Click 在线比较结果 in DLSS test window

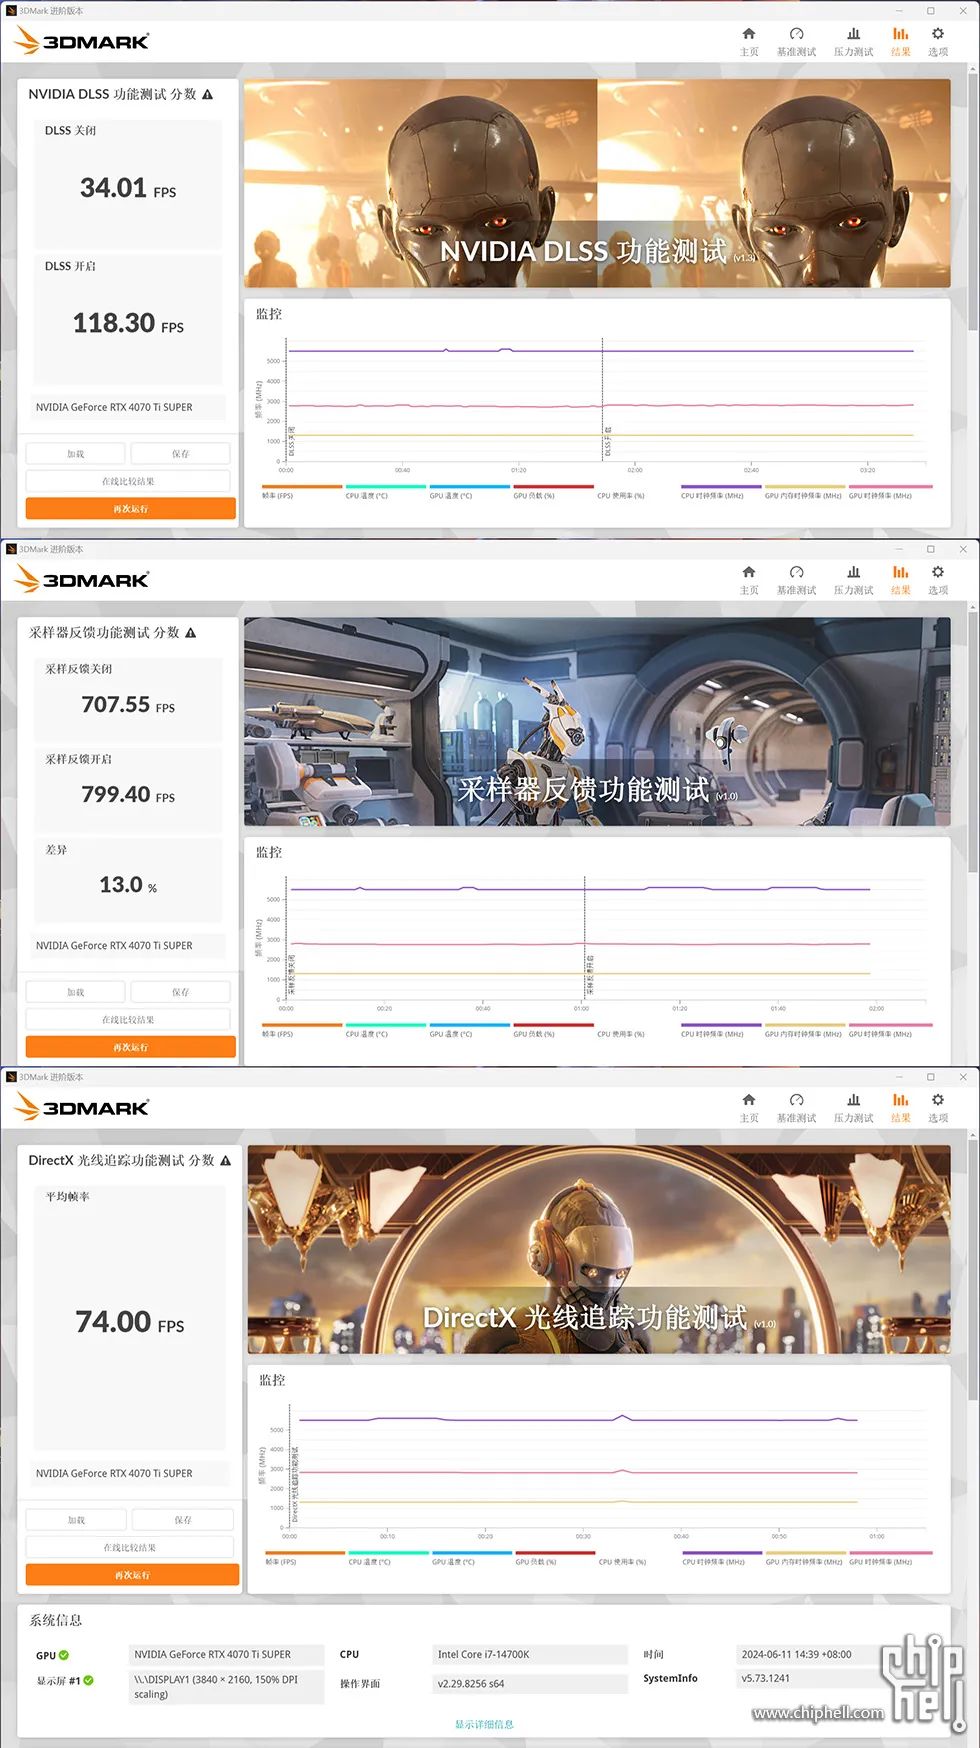(128, 481)
